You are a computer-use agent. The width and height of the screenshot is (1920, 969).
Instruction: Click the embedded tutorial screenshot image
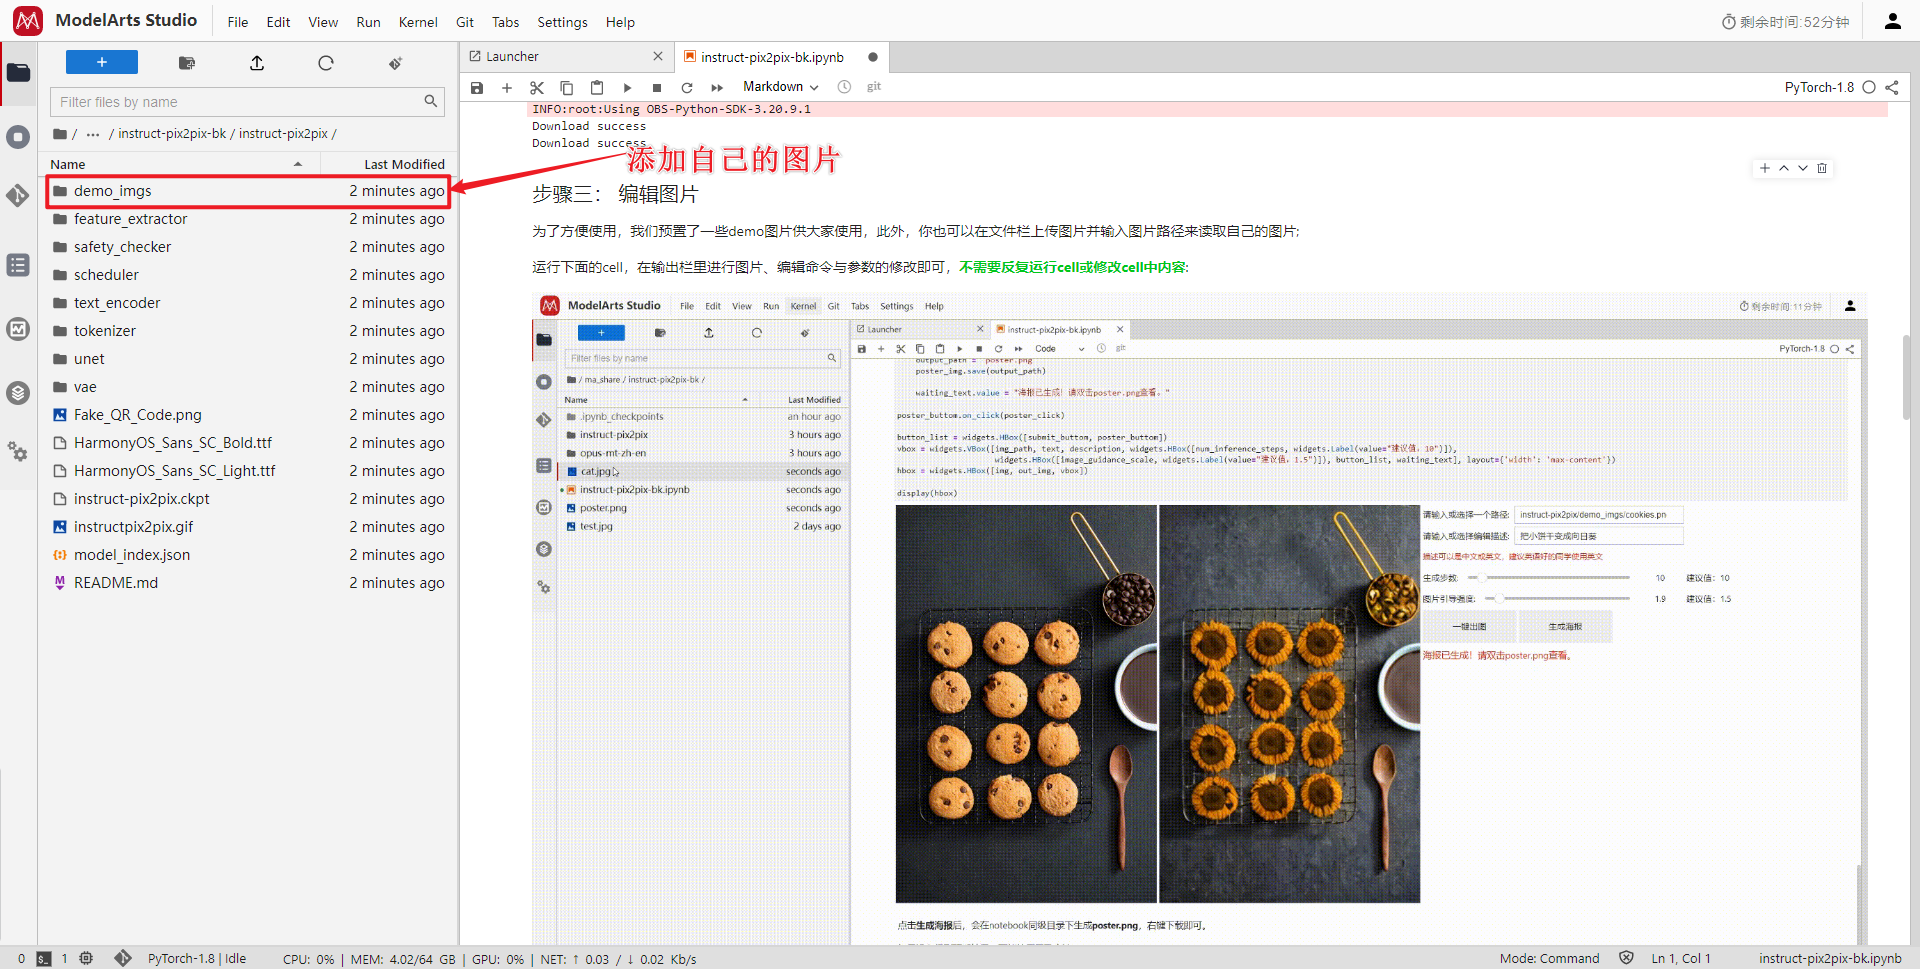pos(1199,618)
